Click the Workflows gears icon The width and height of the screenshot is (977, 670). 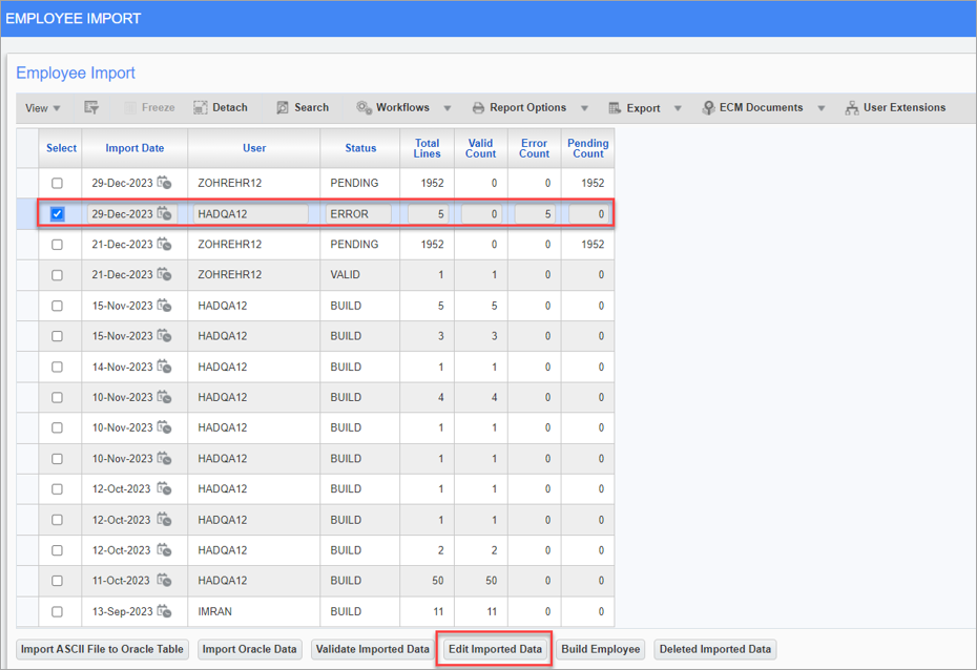[x=364, y=108]
